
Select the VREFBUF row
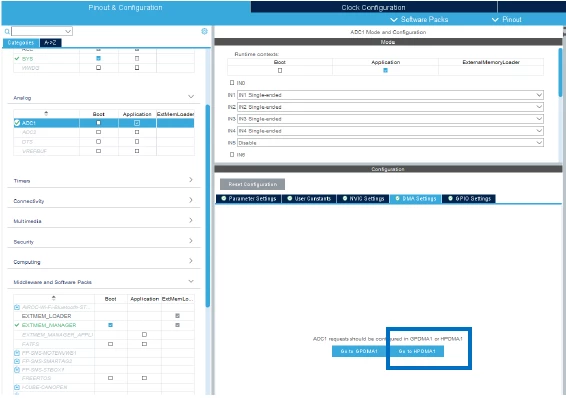click(104, 151)
